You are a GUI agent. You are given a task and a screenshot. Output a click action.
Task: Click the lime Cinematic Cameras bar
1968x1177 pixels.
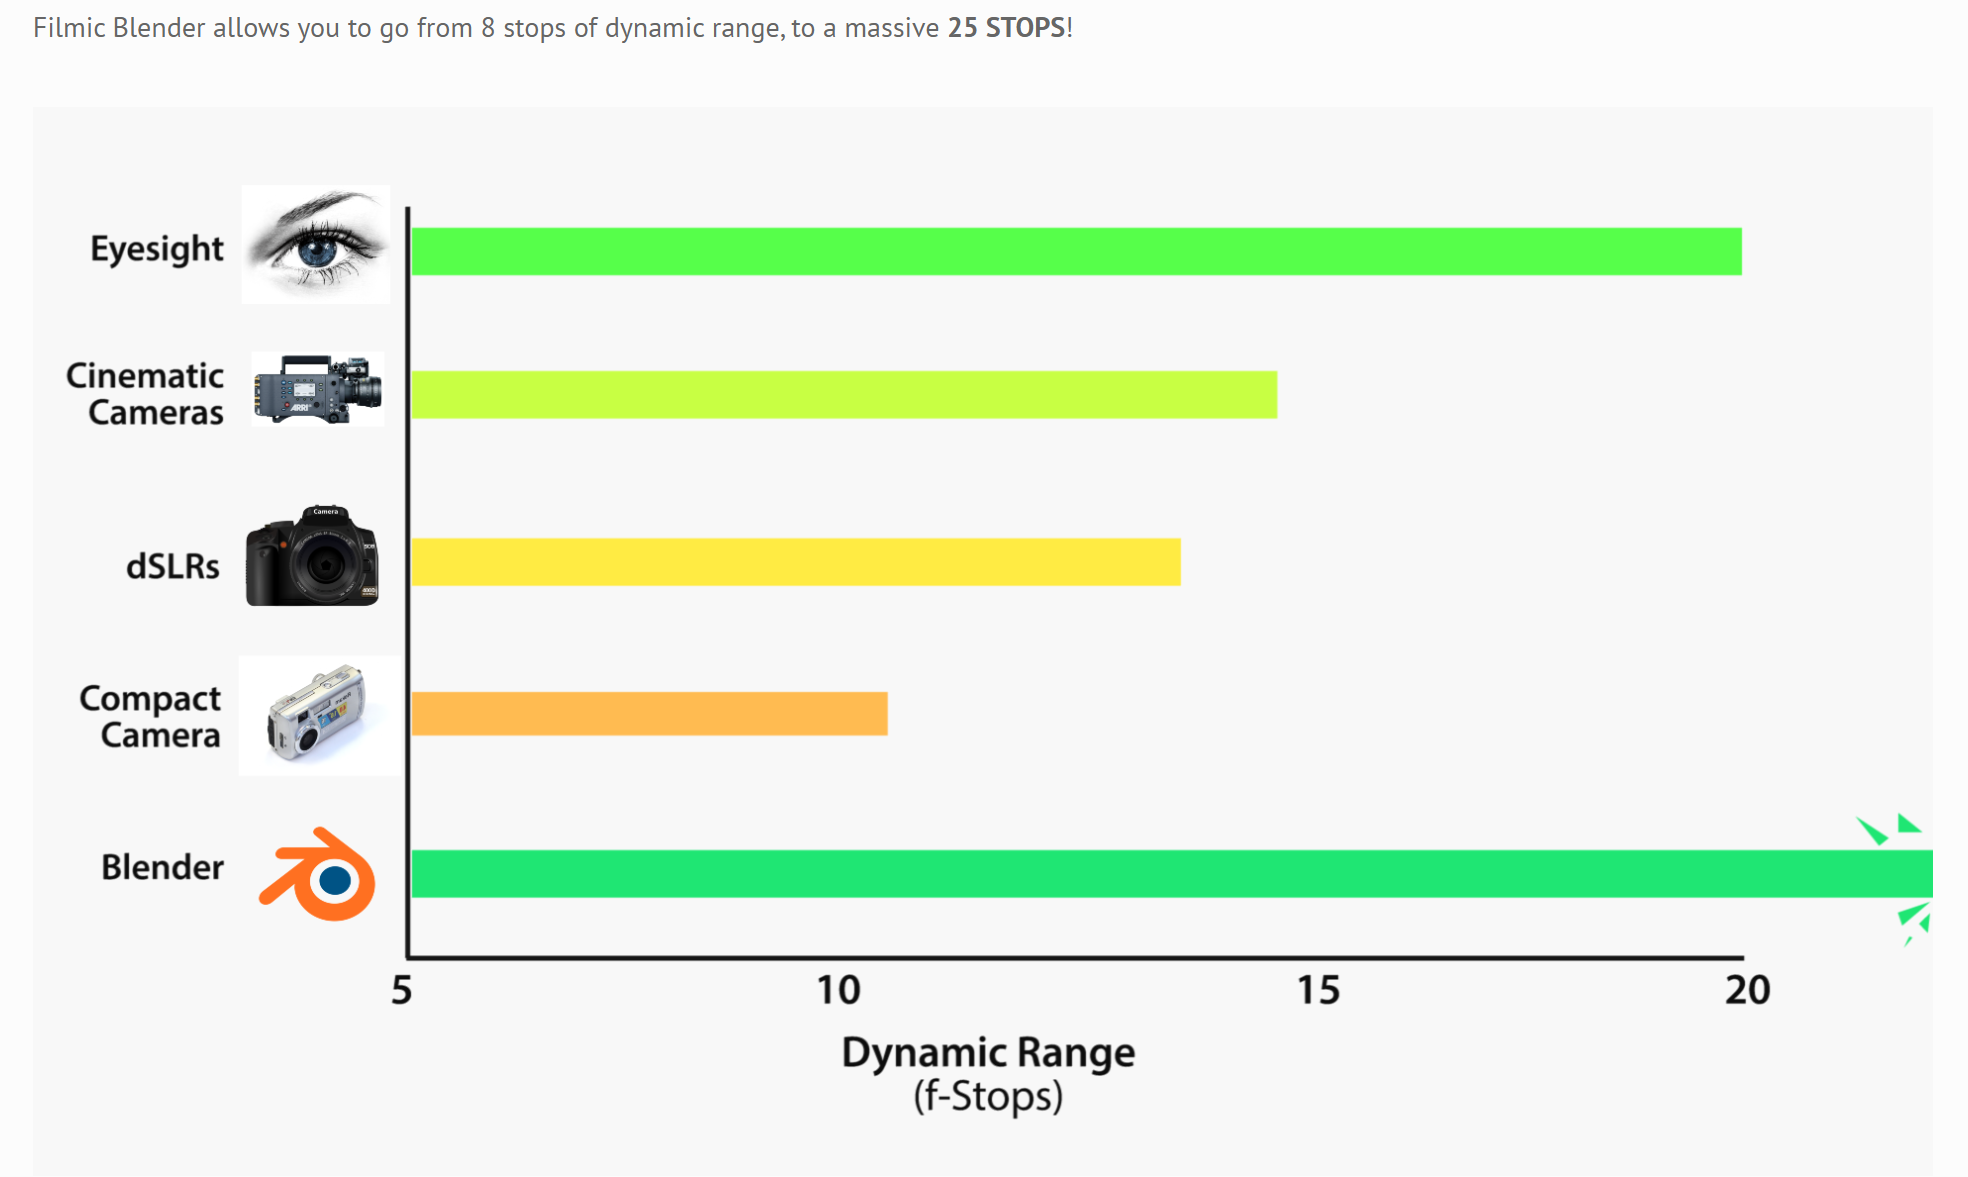coord(843,394)
